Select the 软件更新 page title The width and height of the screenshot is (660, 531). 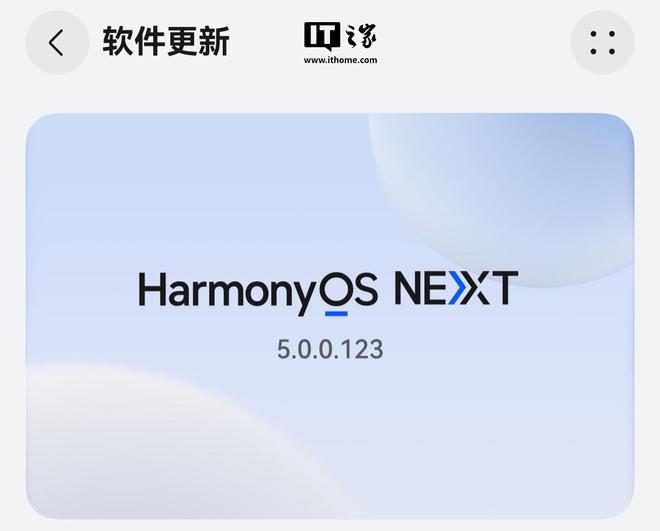166,41
